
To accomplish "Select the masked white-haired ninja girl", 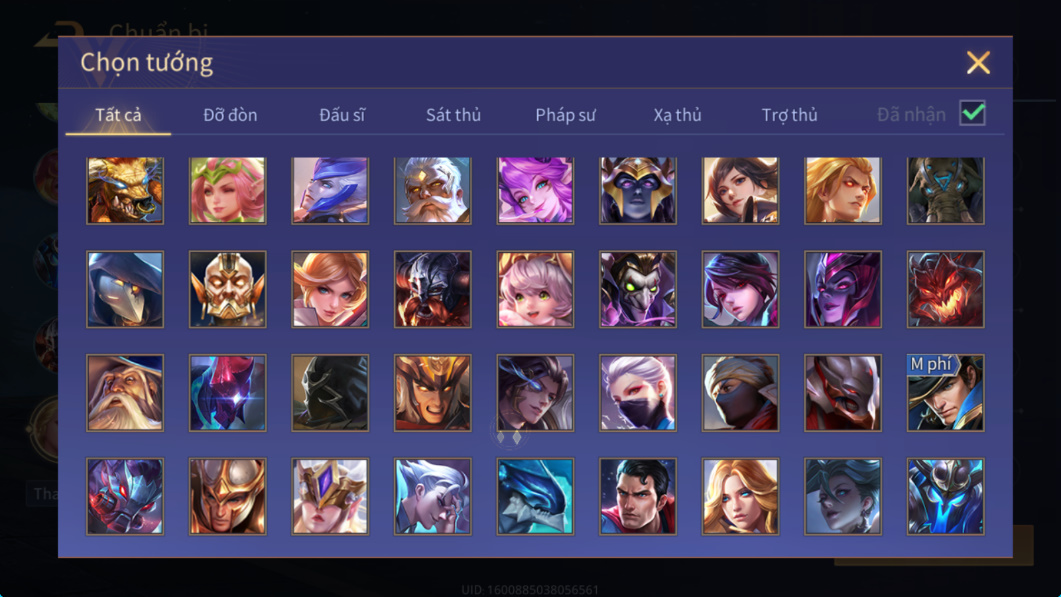I will pos(637,393).
